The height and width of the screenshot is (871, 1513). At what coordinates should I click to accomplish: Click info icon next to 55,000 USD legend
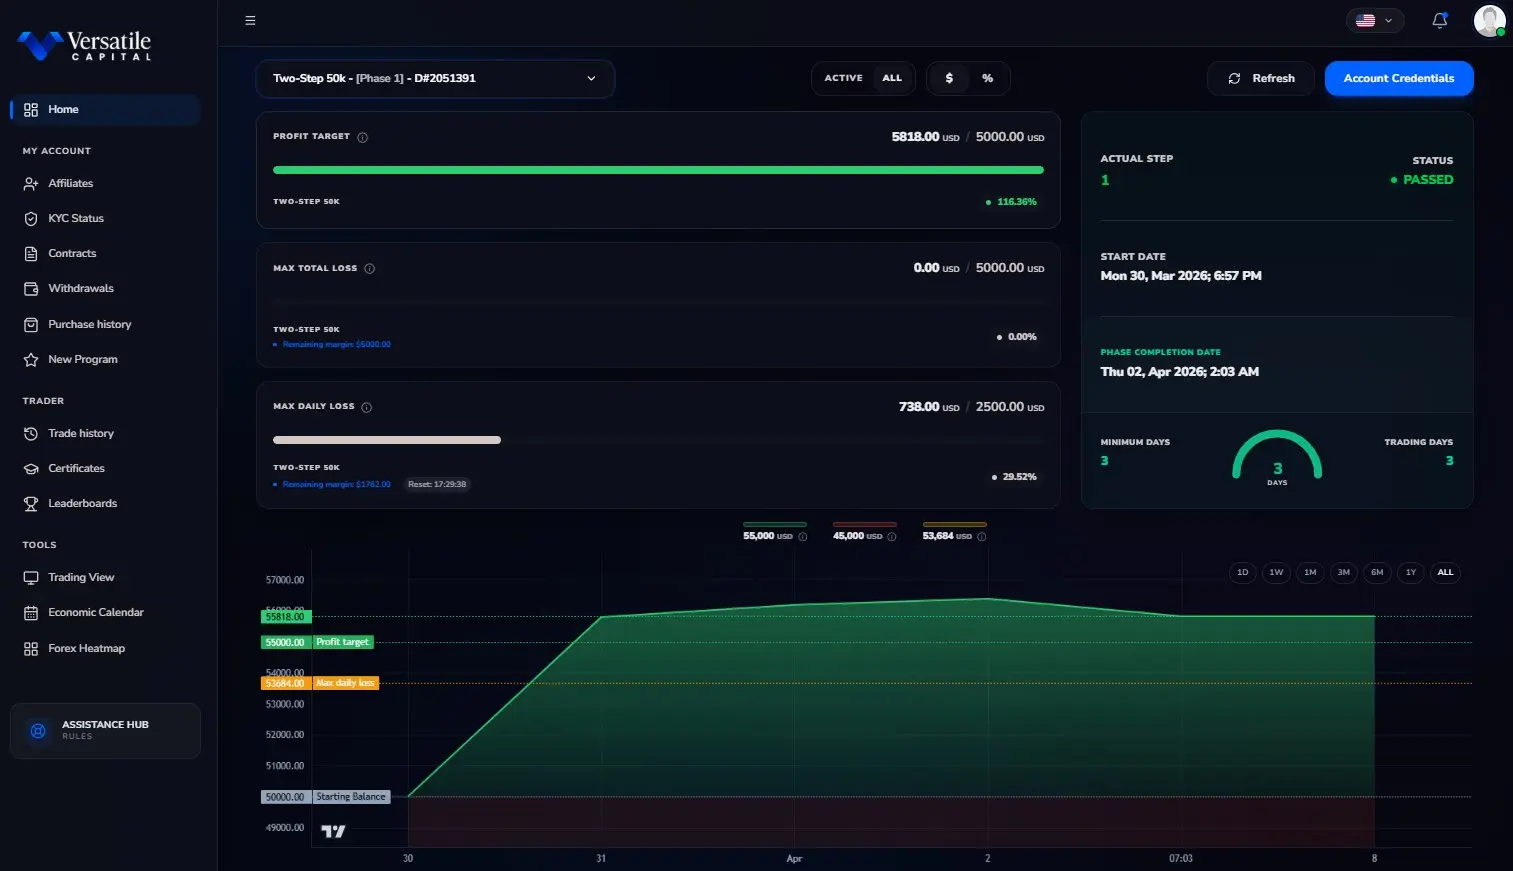pyautogui.click(x=803, y=537)
